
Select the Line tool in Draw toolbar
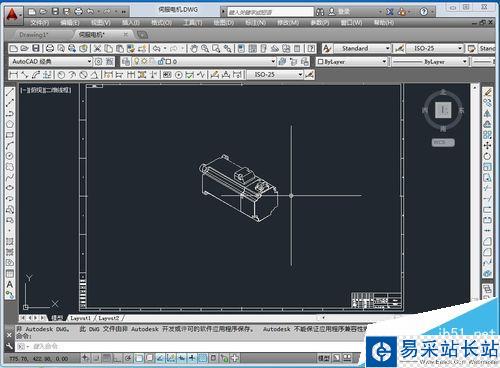(x=10, y=92)
